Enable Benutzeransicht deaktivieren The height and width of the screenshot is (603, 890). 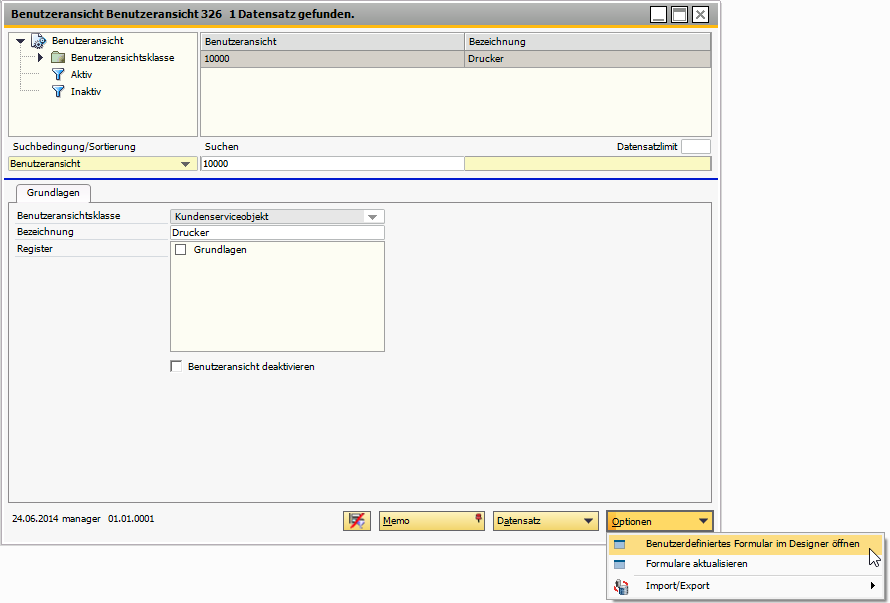176,366
